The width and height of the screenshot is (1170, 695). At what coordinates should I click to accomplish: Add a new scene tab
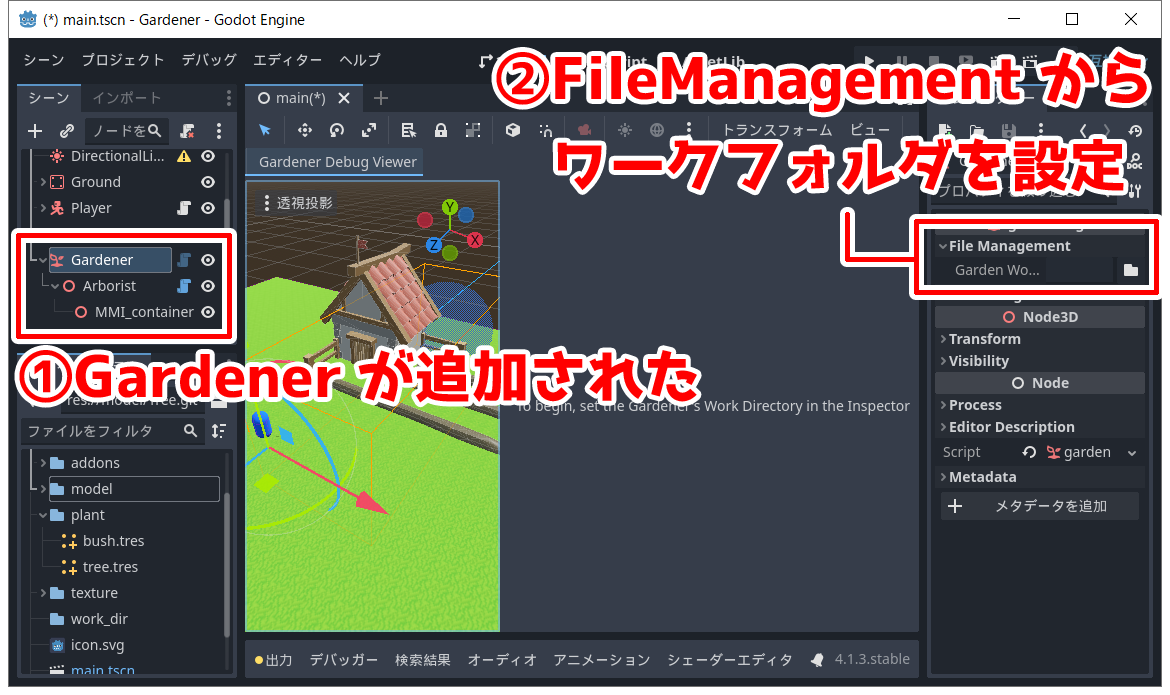pos(381,98)
